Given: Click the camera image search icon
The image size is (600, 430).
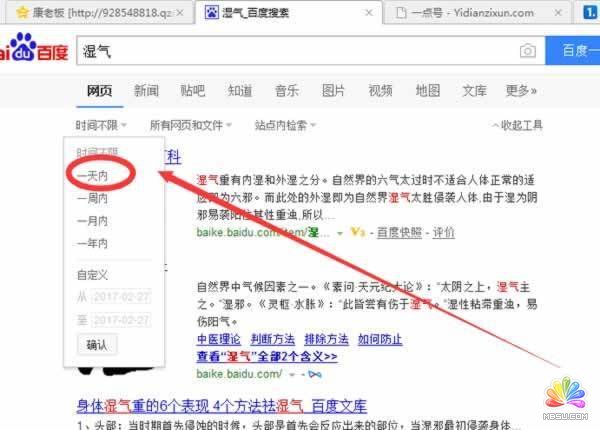Looking at the screenshot, I should [527, 51].
